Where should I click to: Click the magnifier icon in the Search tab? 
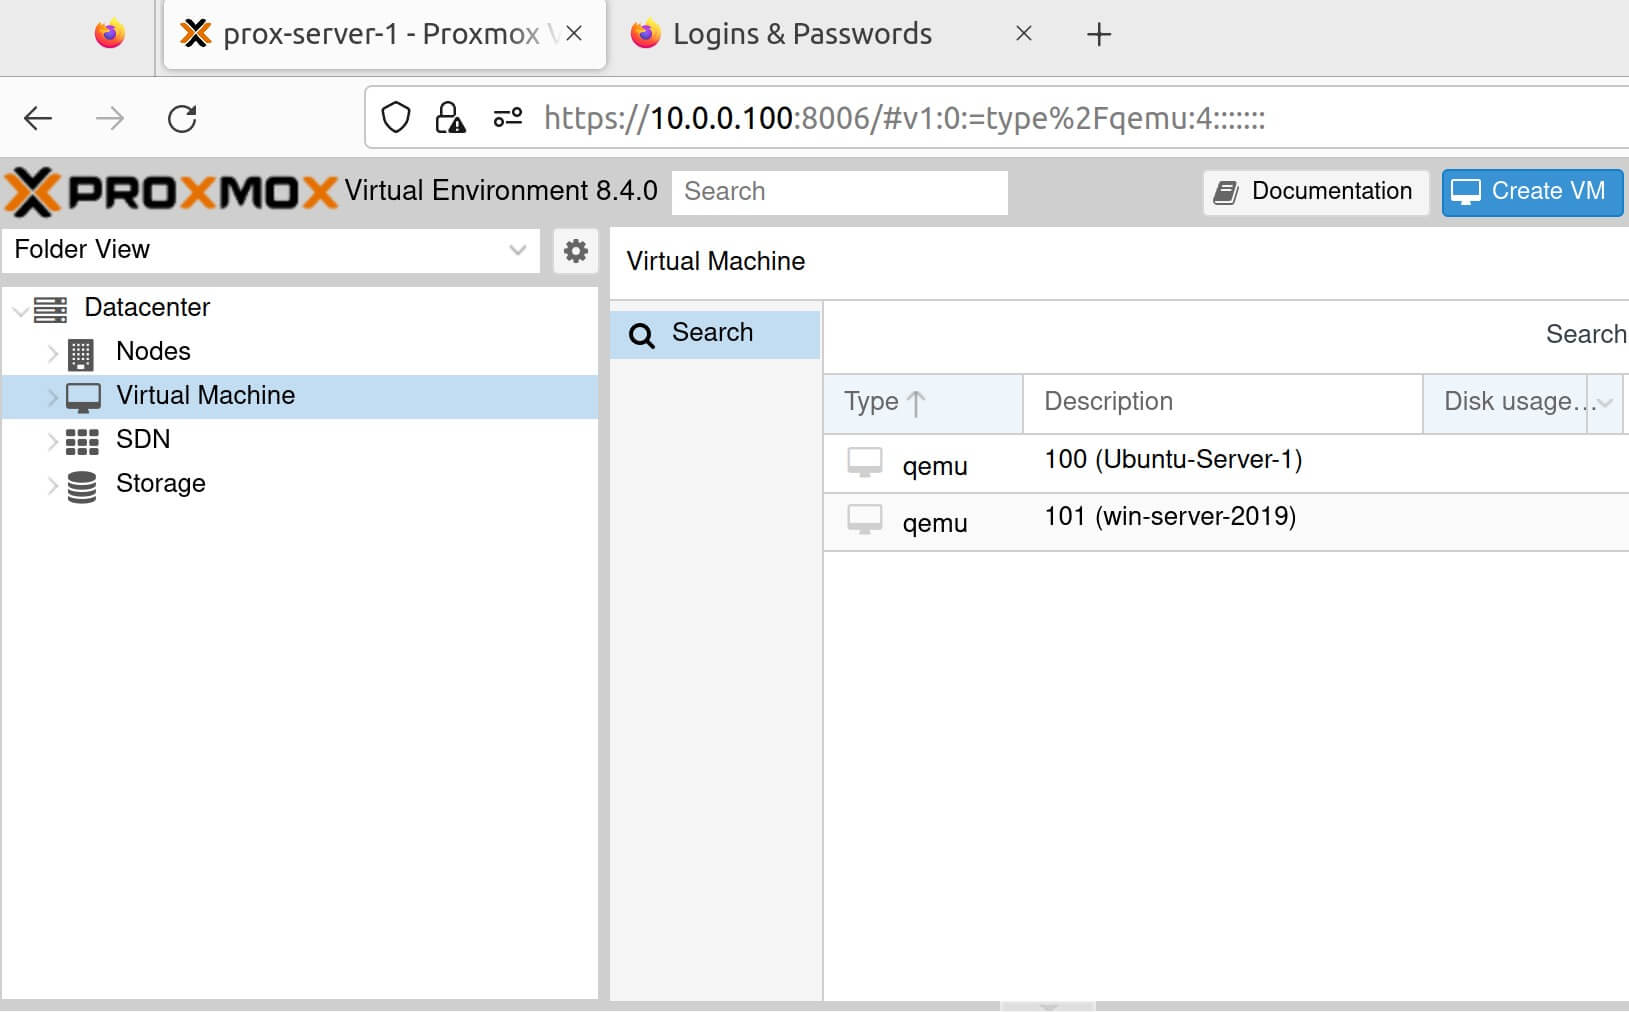[x=642, y=335]
